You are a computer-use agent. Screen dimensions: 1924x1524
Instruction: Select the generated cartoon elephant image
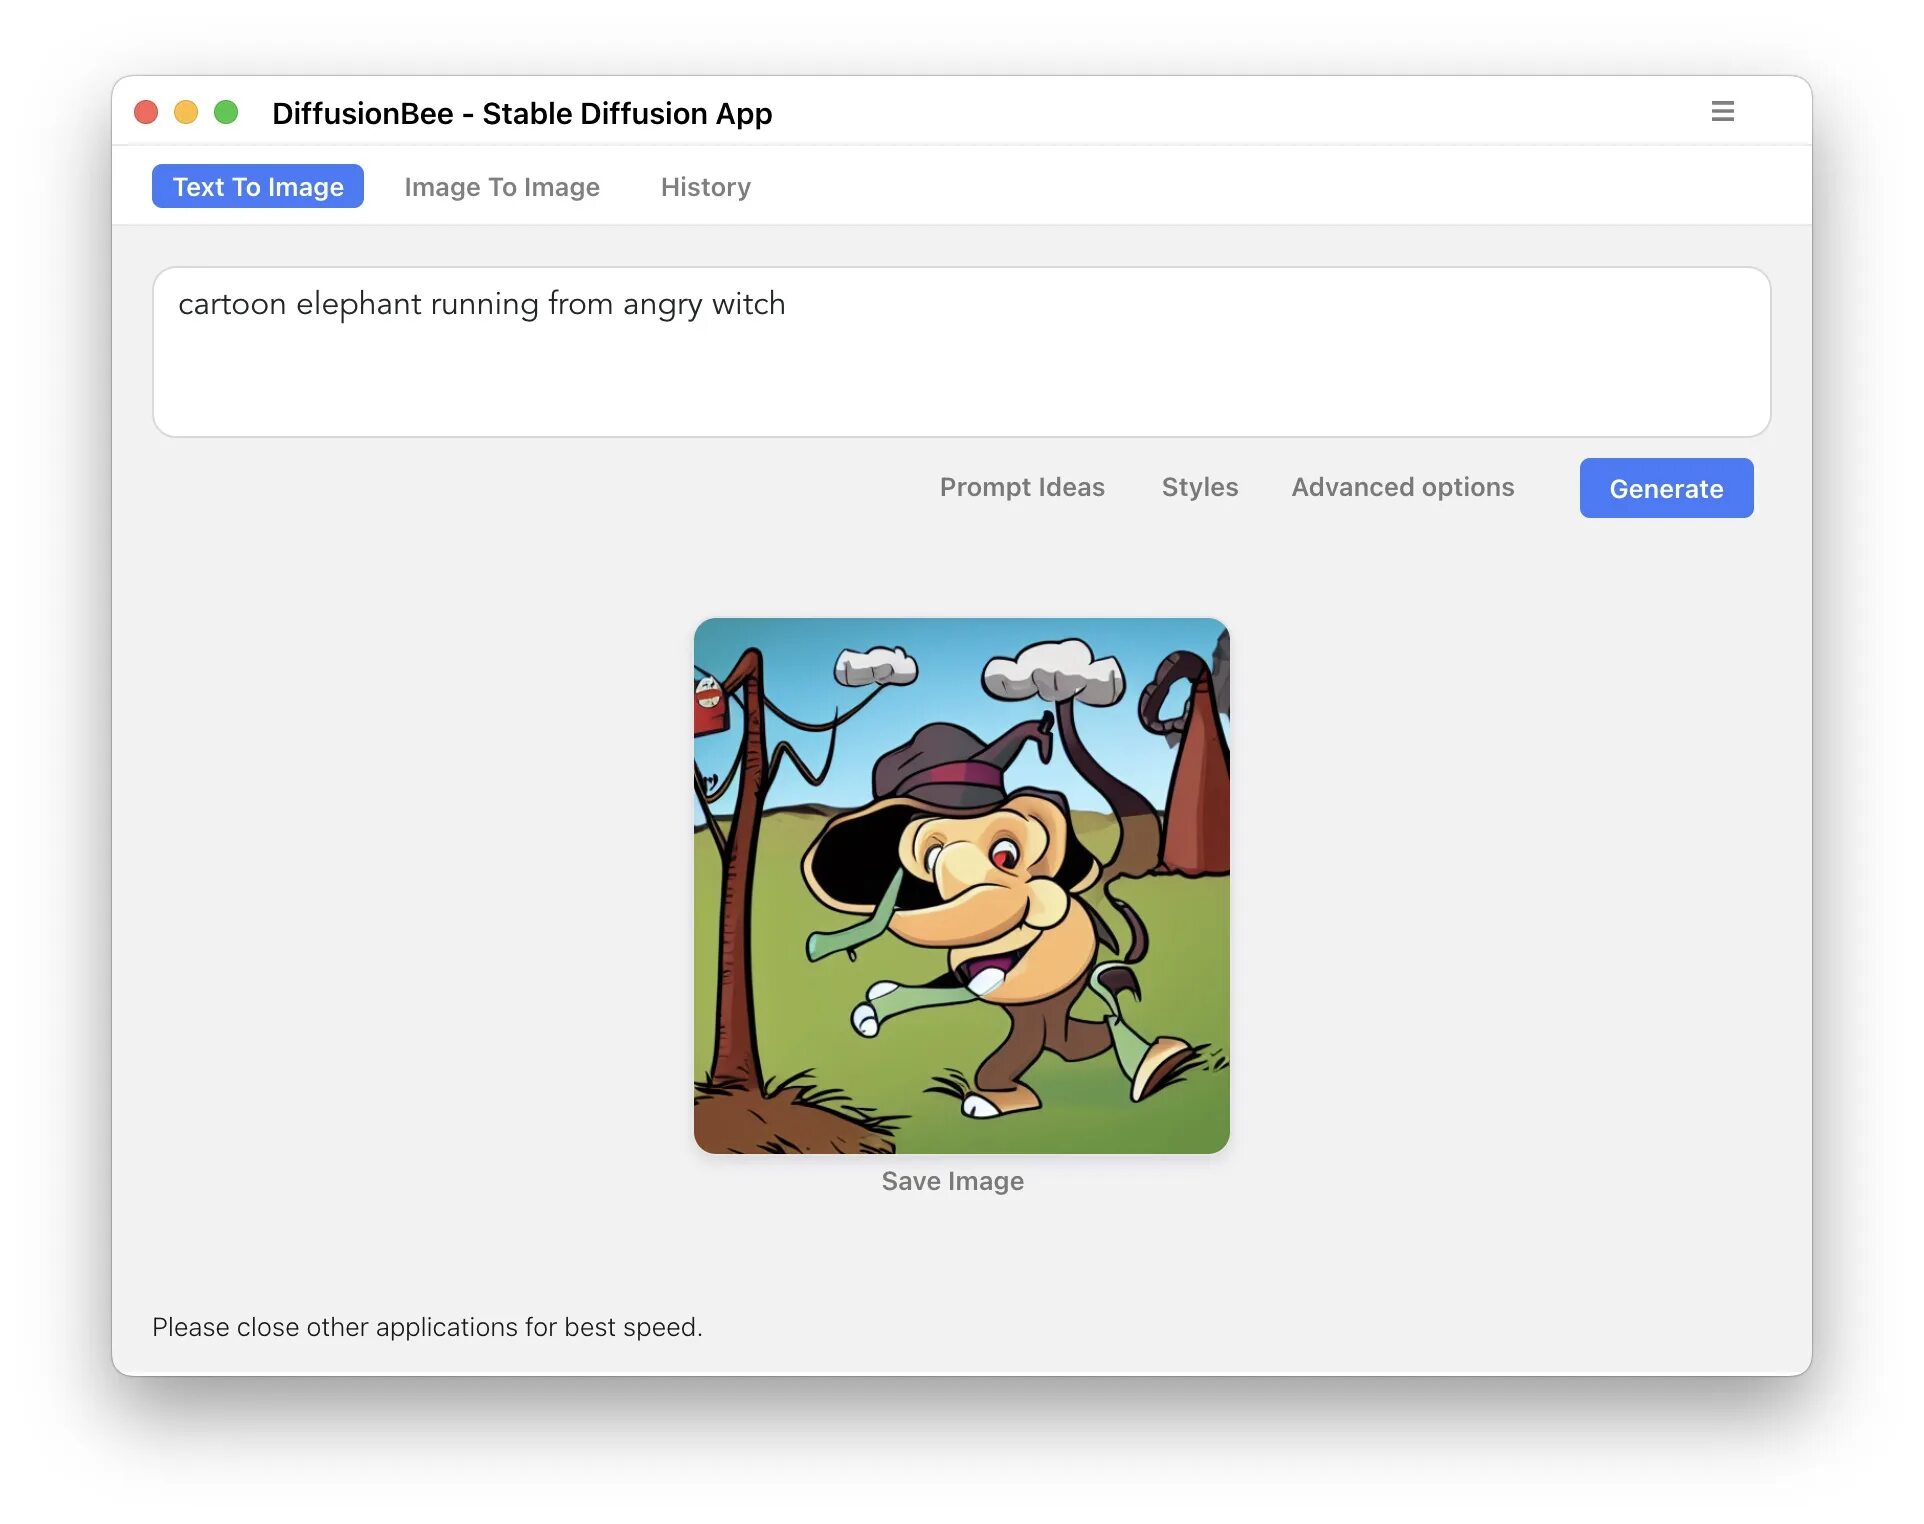coord(961,886)
